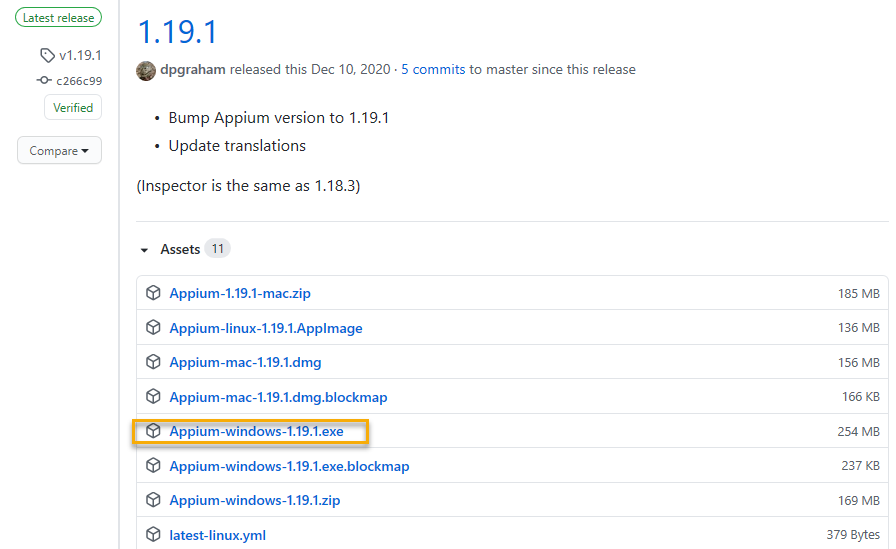Click 'Bump Appium version to 1.19.1' text
Image resolution: width=896 pixels, height=549 pixels.
[x=278, y=118]
